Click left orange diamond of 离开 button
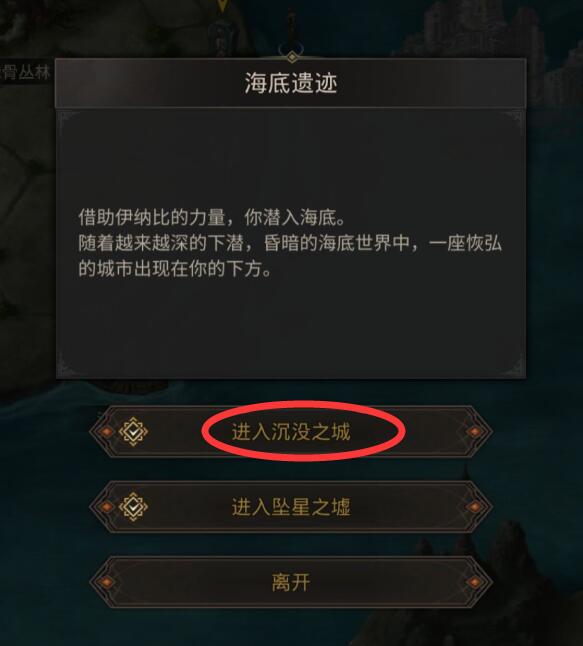The height and width of the screenshot is (646, 583). 107,582
